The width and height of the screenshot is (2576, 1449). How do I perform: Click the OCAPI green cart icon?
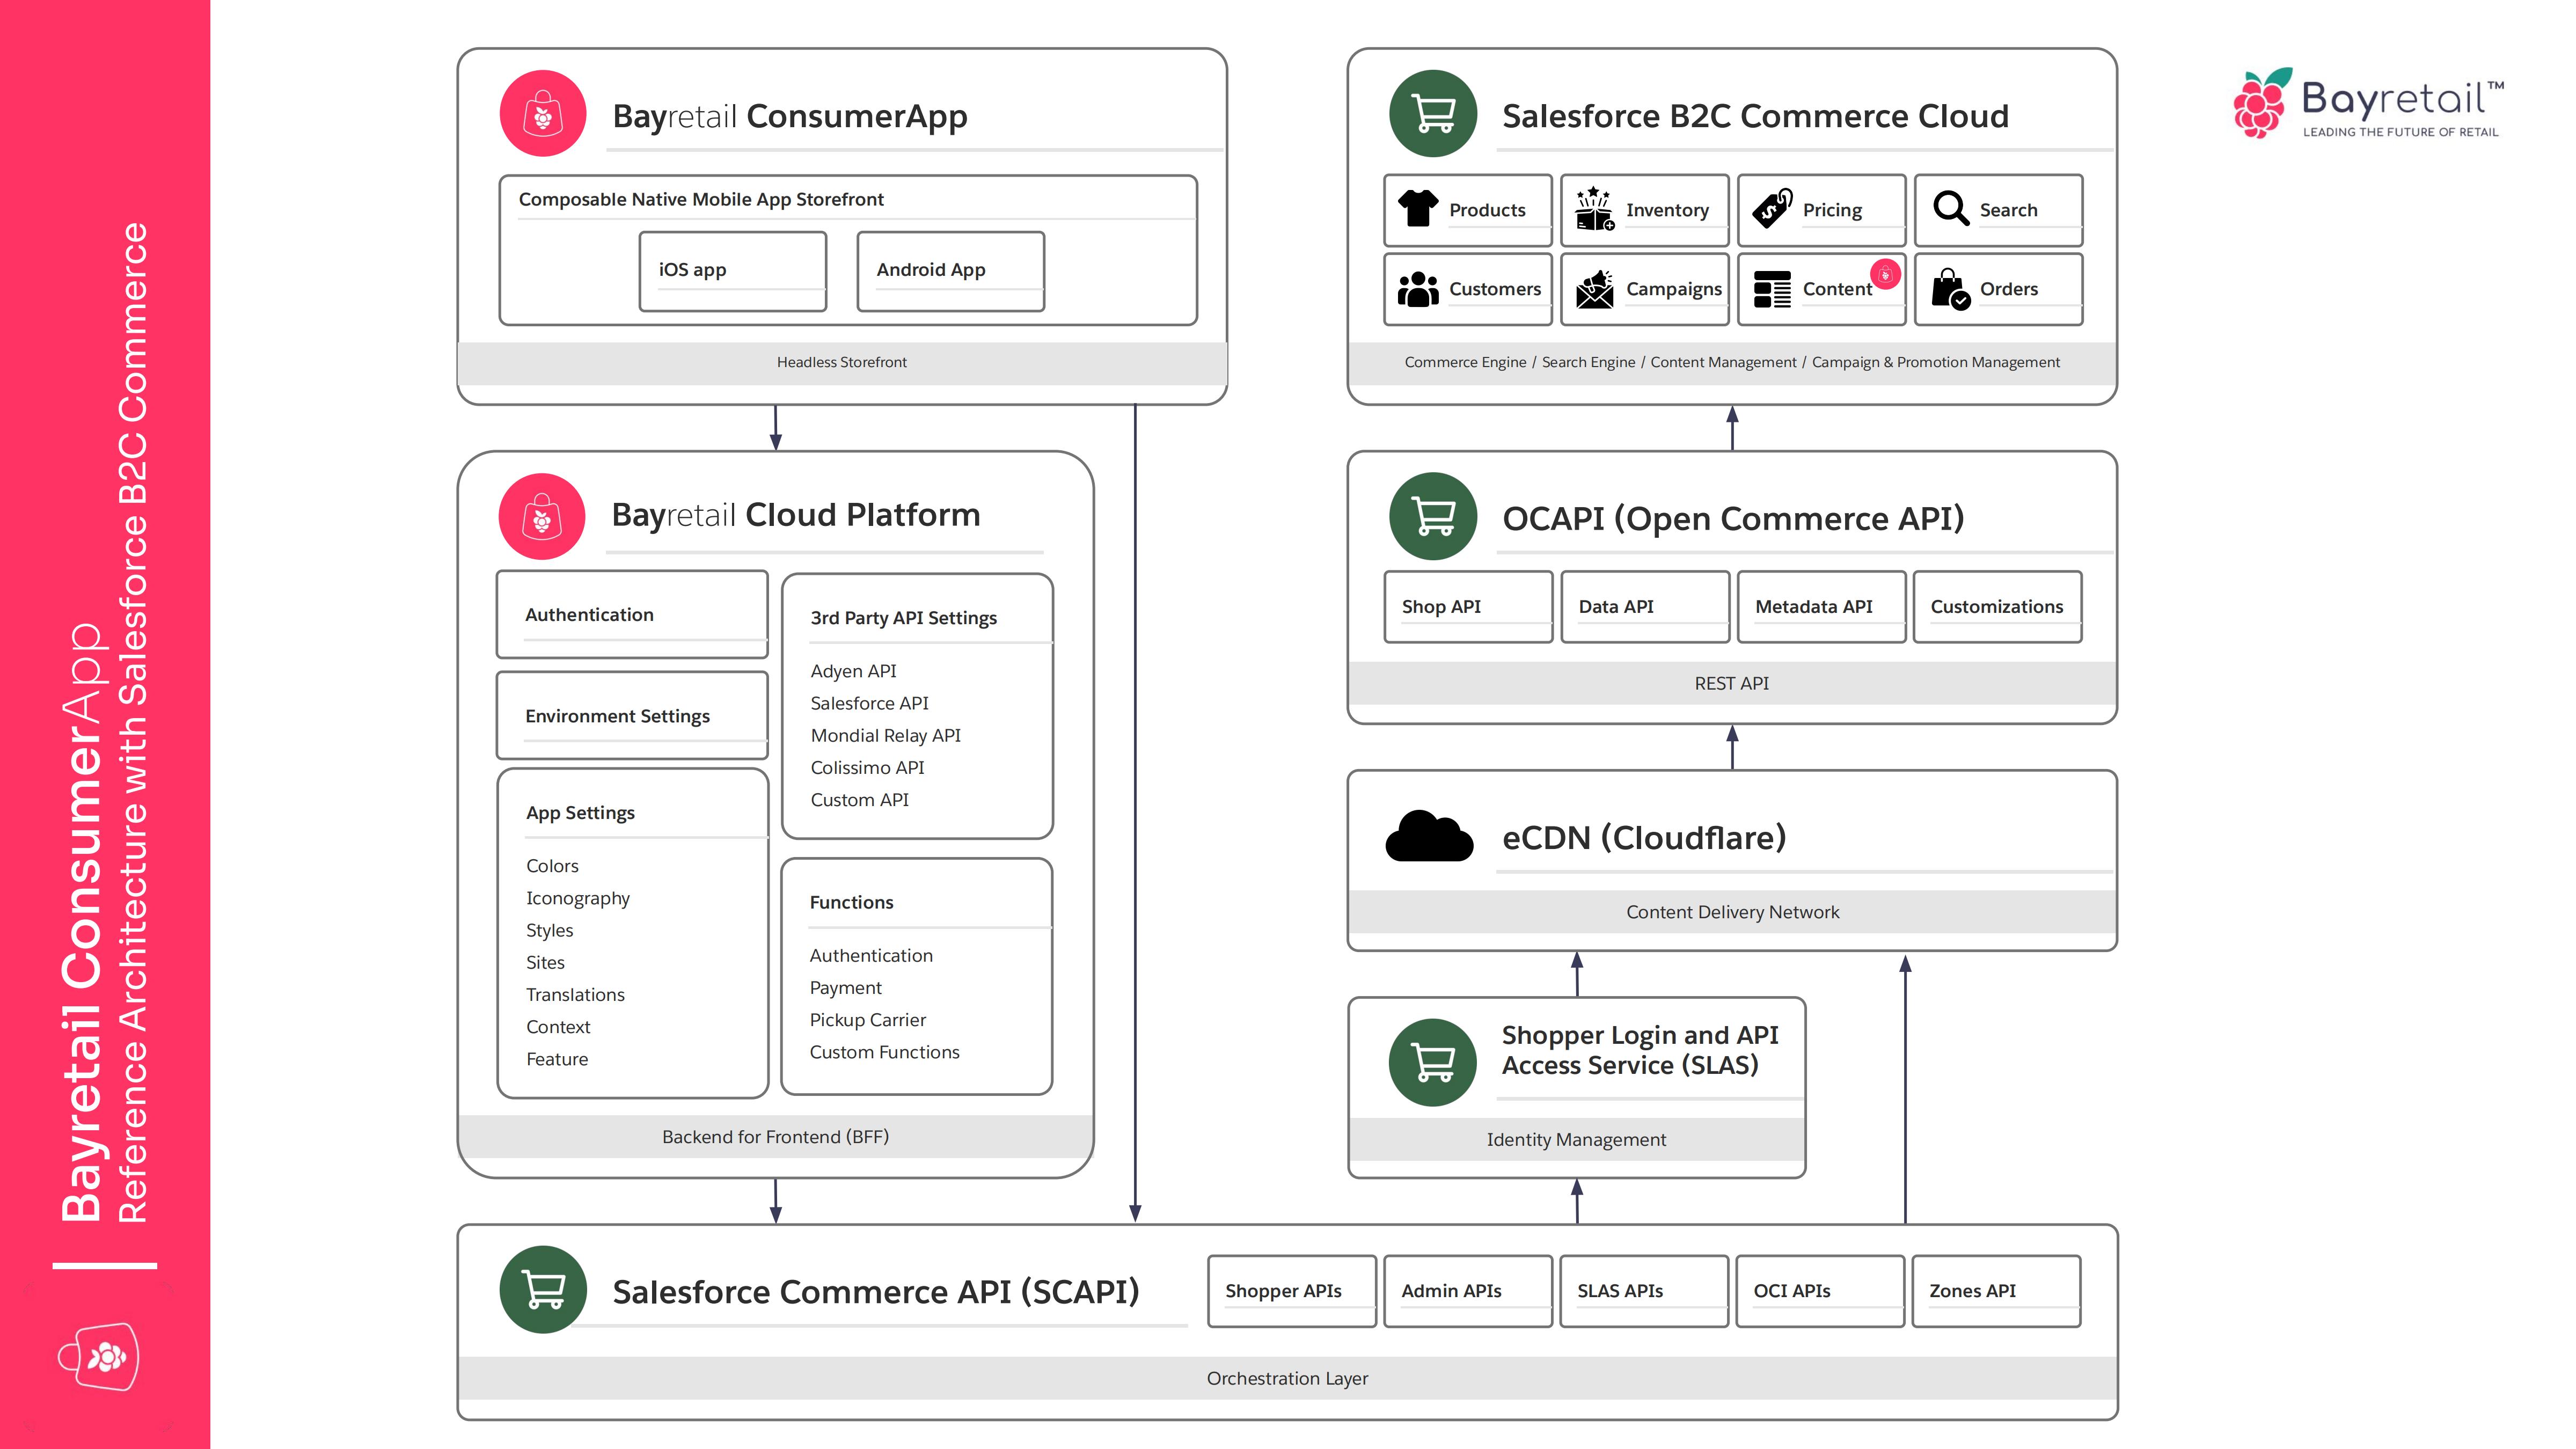(x=1433, y=516)
